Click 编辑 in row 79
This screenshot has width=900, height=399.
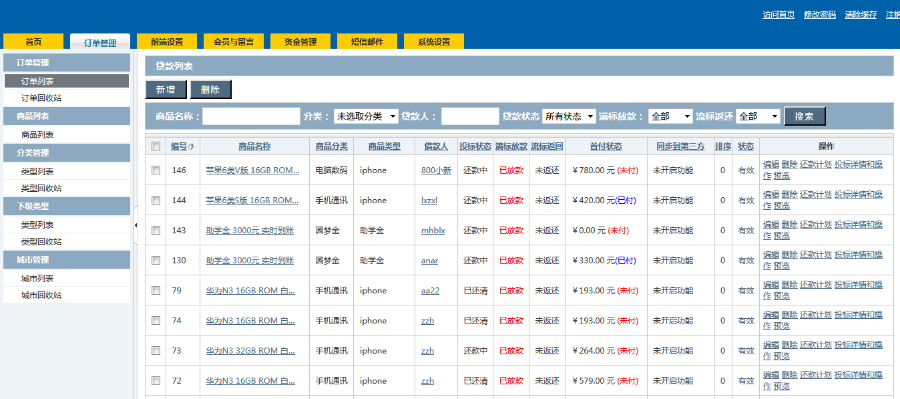770,285
